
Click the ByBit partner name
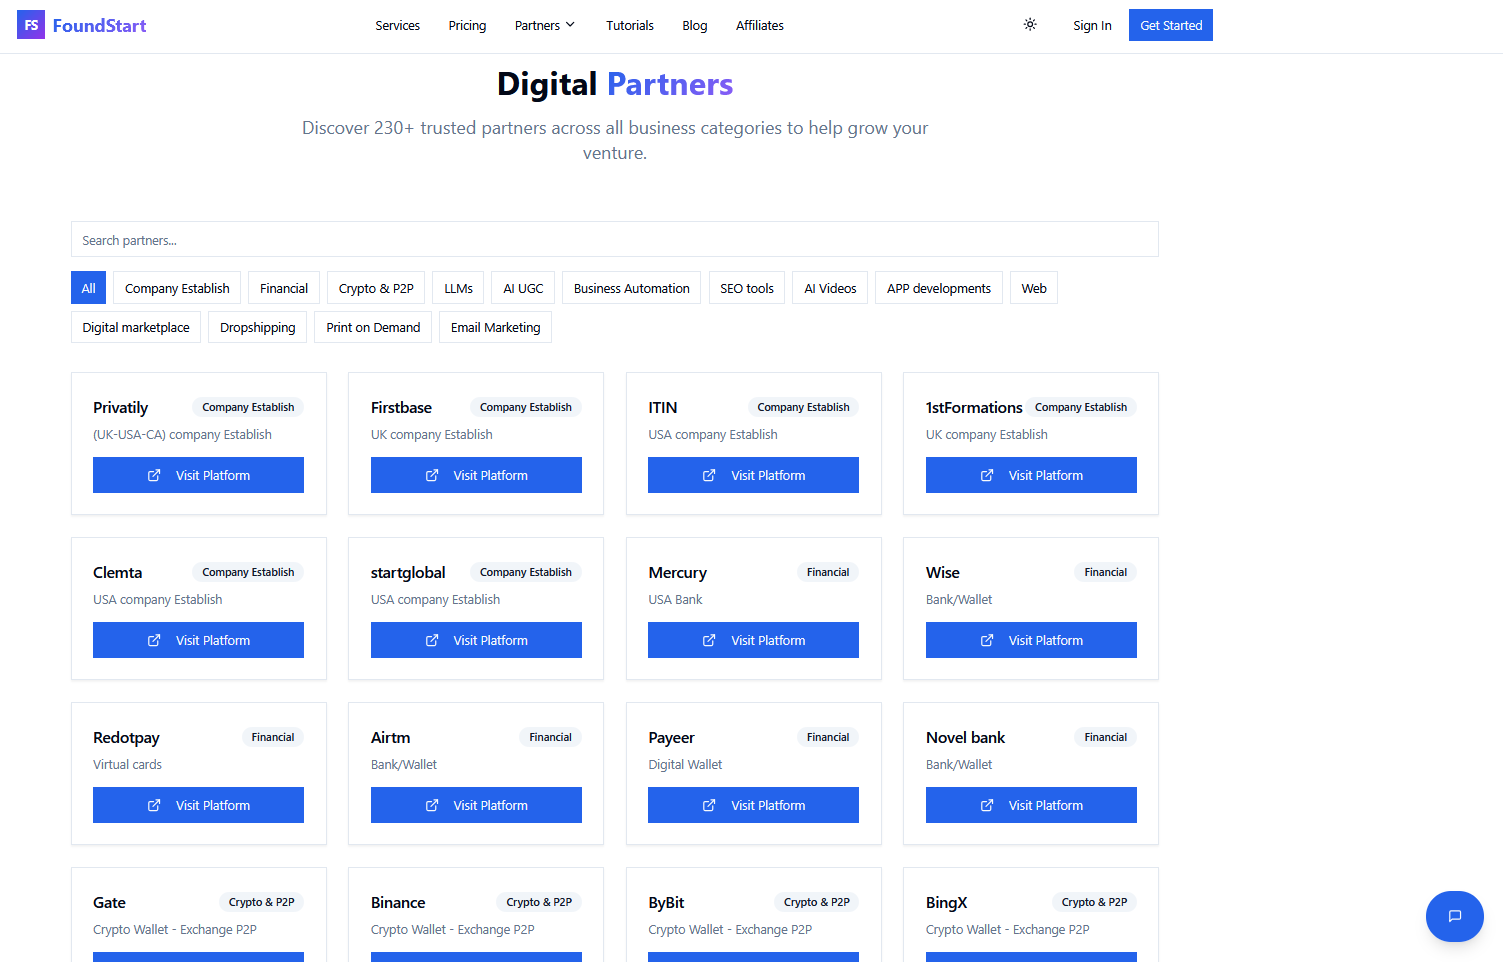coord(666,902)
